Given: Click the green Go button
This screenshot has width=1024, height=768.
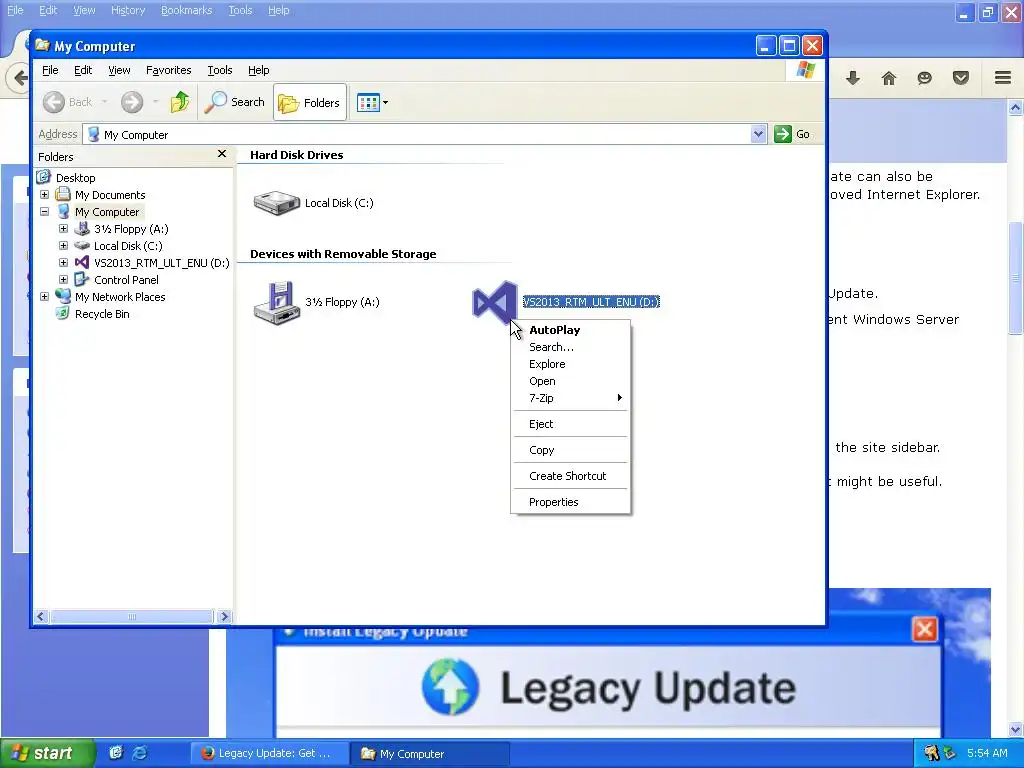Looking at the screenshot, I should (792, 135).
